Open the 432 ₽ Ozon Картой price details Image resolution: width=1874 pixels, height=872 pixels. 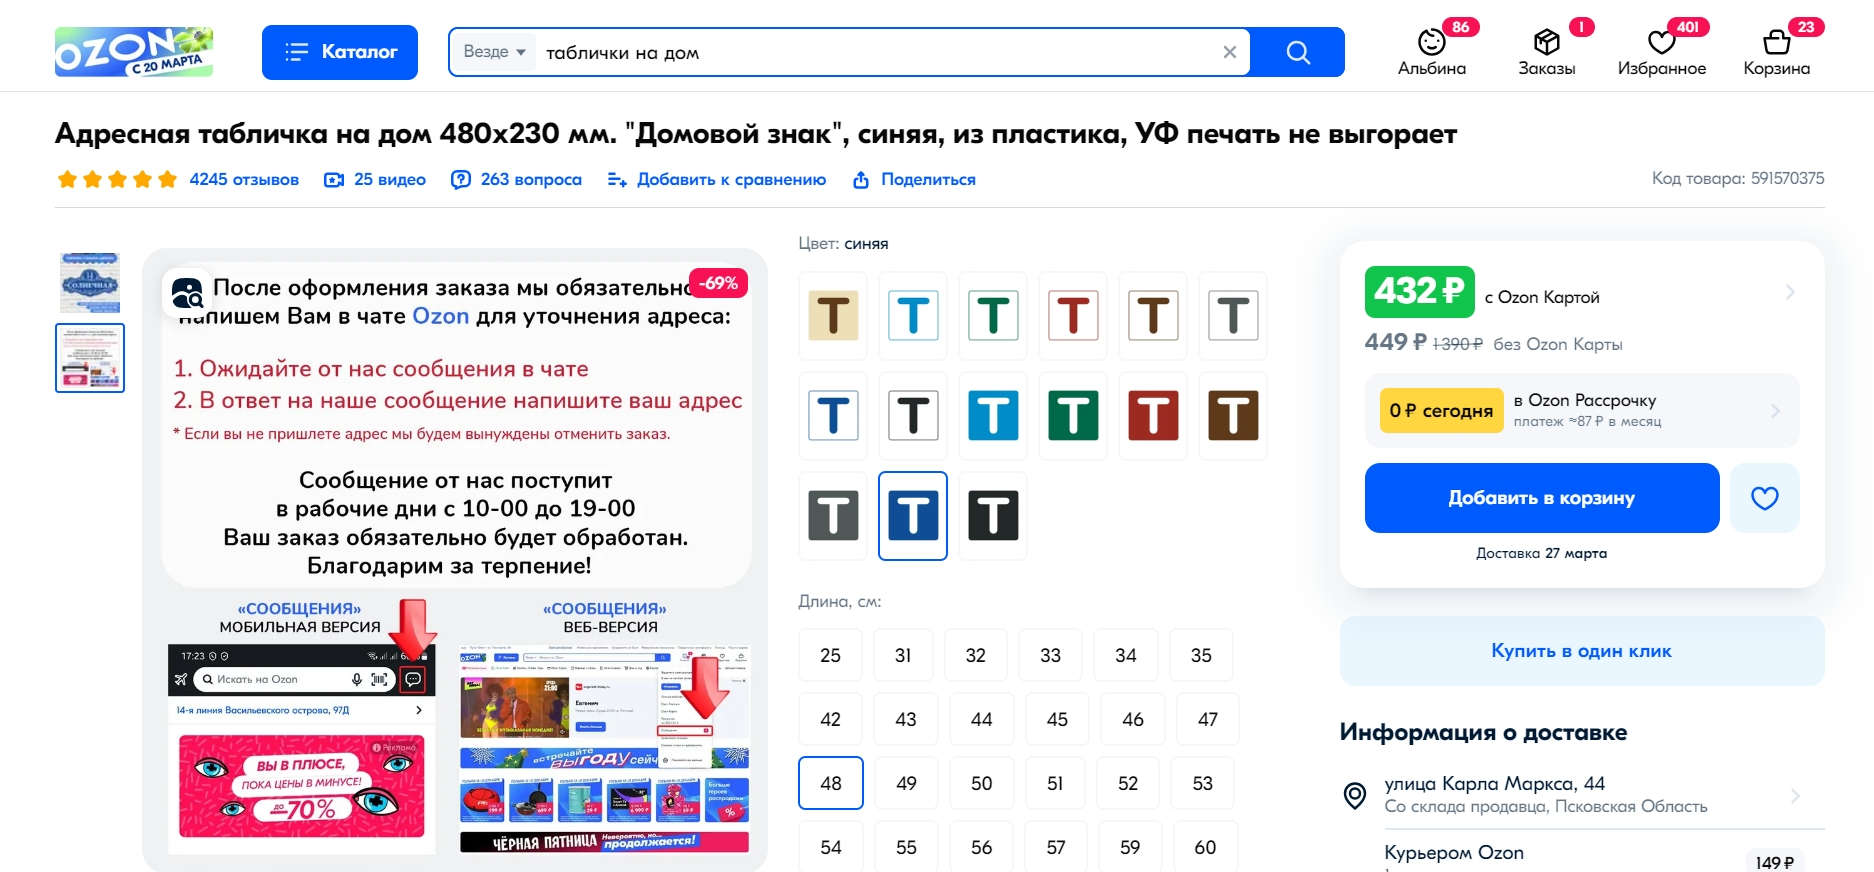pyautogui.click(x=1582, y=292)
